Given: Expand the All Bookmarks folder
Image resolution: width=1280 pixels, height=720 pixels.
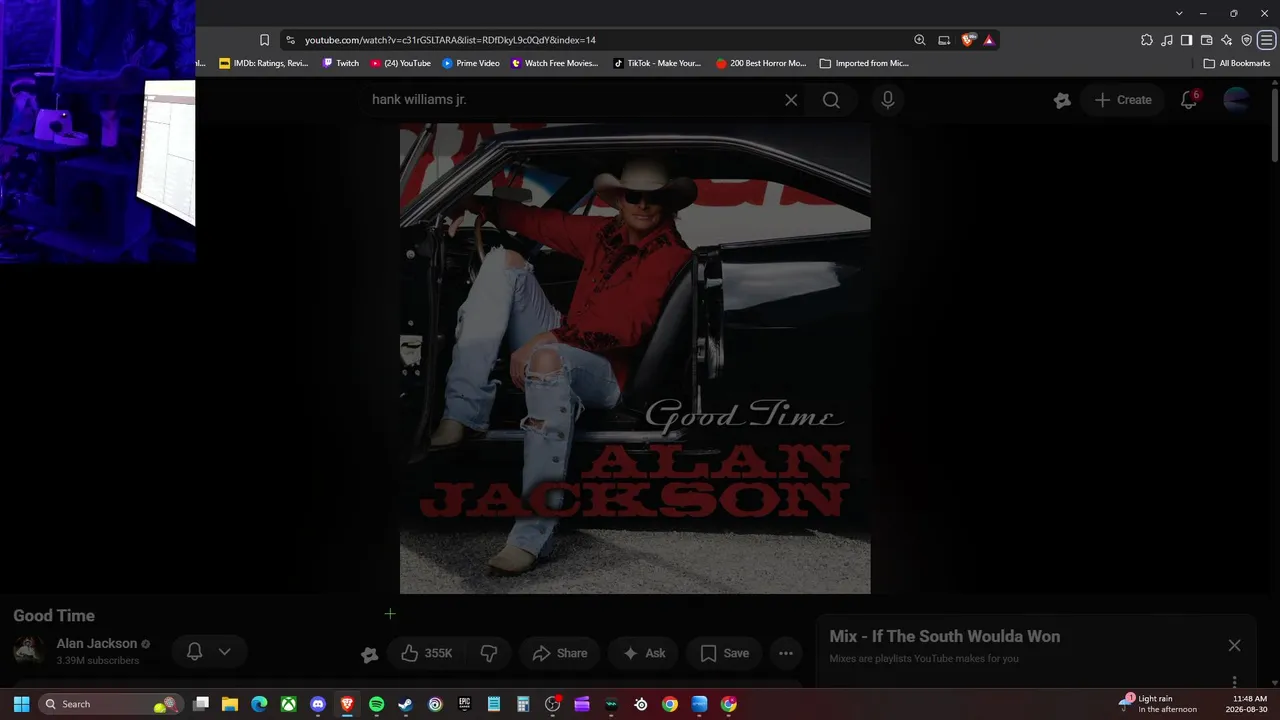Looking at the screenshot, I should tap(1237, 63).
